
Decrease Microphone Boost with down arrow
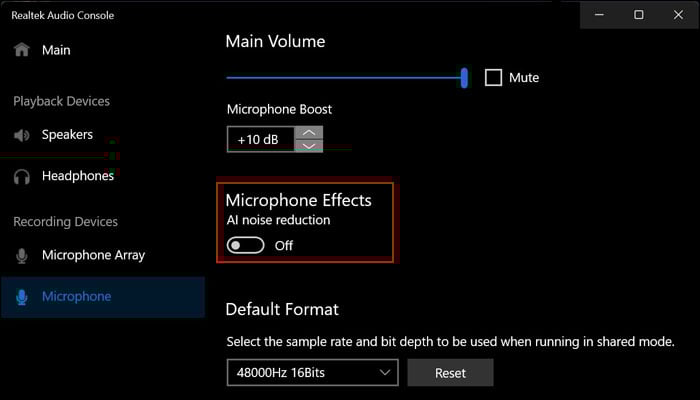pyautogui.click(x=309, y=146)
